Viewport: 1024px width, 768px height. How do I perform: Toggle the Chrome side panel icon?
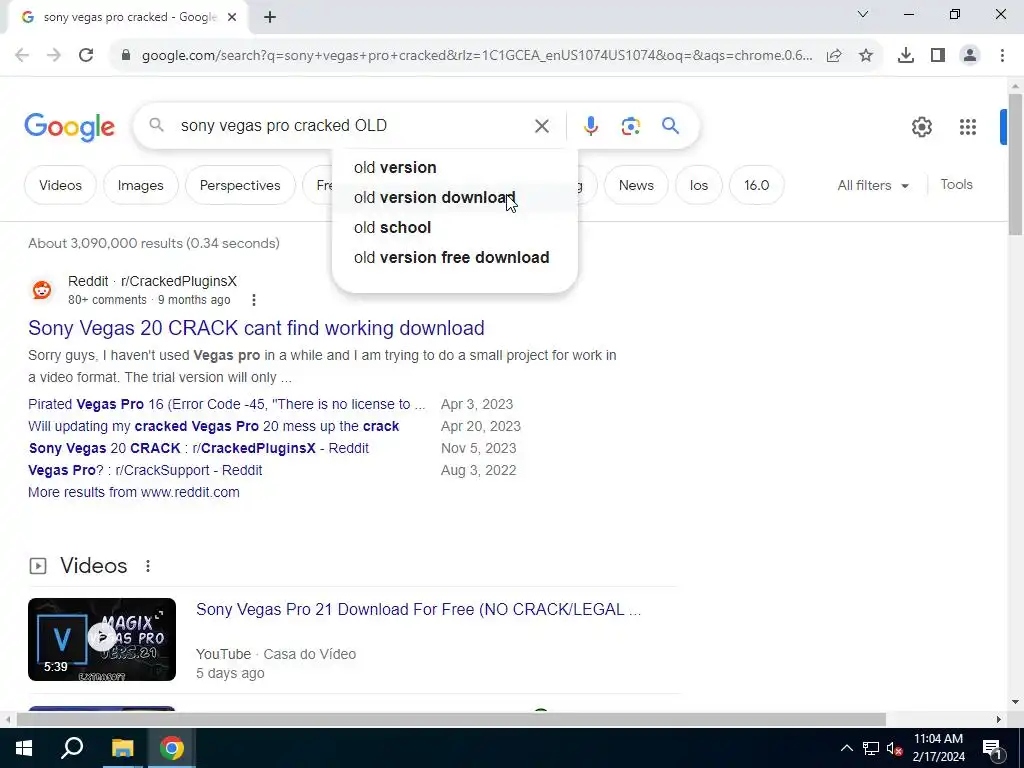938,56
